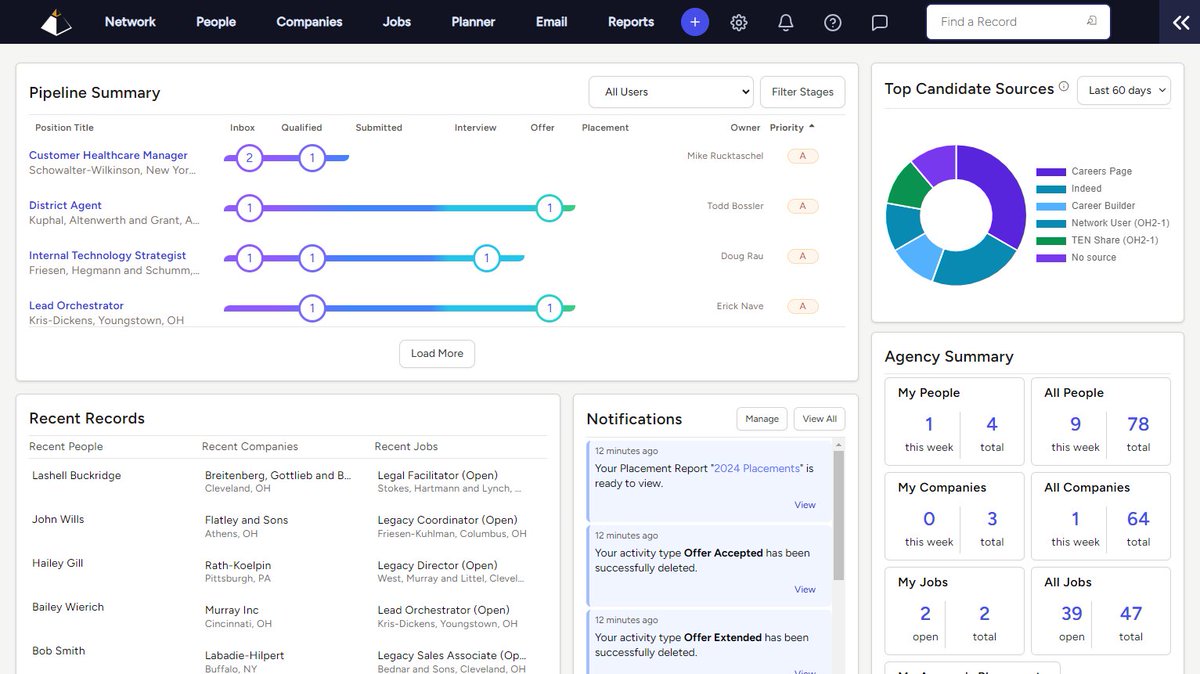Viewport: 1200px width, 674px height.
Task: Open the create new record plus icon
Action: (x=694, y=21)
